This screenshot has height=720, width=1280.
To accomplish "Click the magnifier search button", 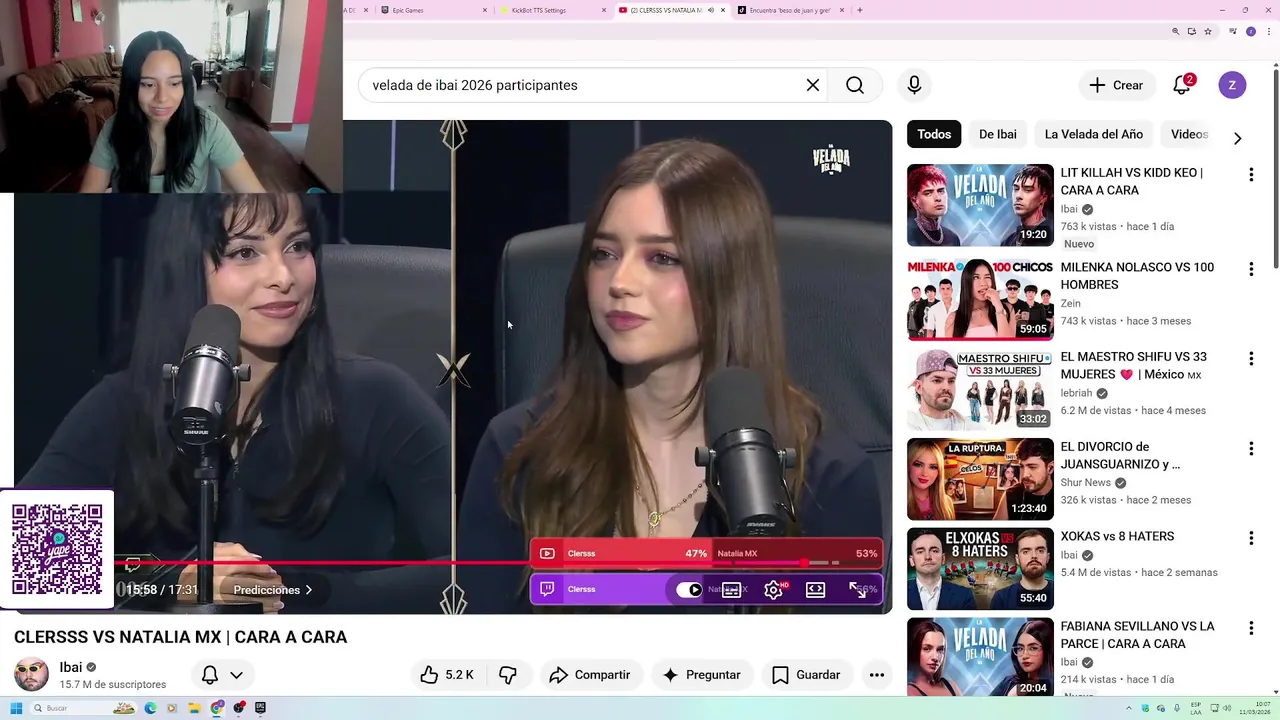I will (x=855, y=85).
